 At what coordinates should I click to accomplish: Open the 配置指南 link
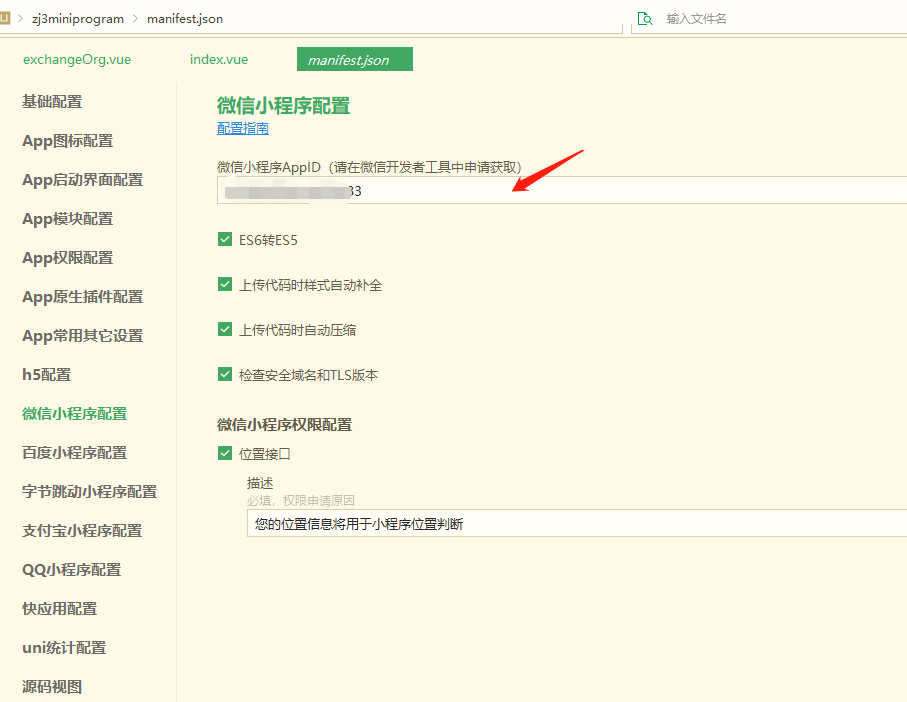243,128
